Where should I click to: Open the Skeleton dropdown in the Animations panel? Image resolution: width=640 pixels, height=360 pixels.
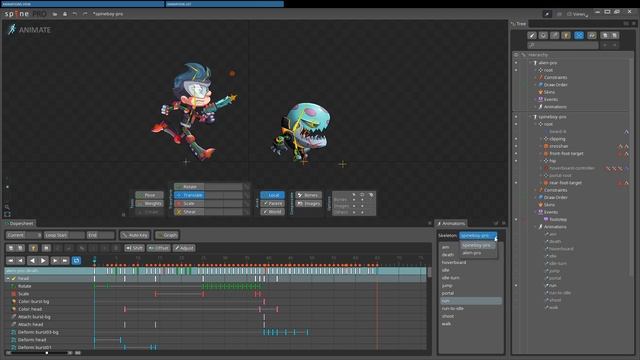478,236
